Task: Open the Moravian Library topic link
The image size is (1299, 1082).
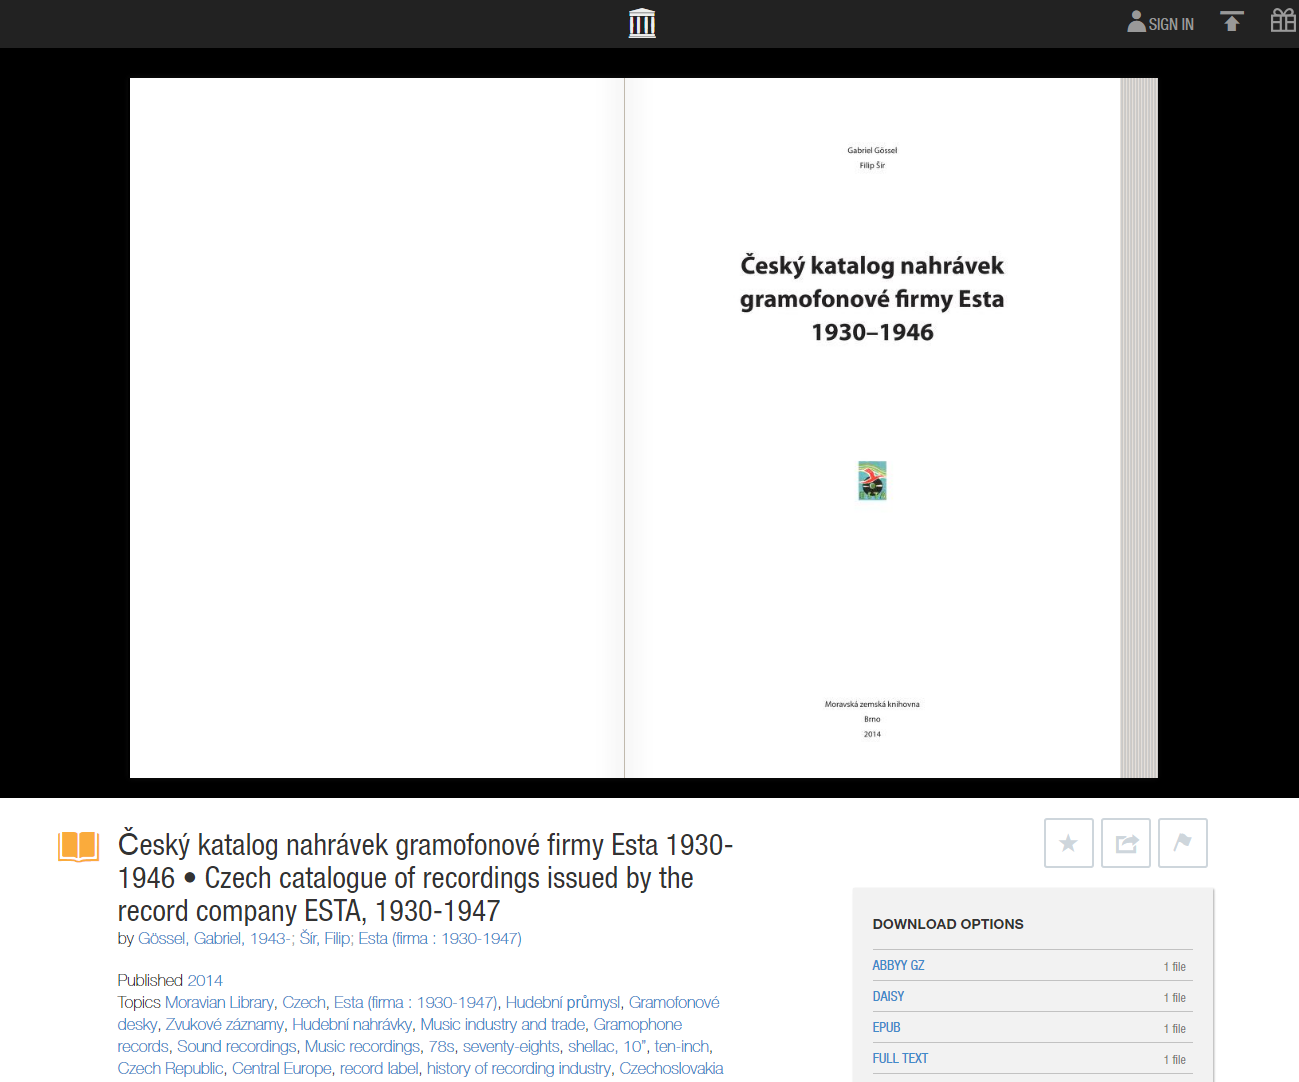Action: [219, 1002]
